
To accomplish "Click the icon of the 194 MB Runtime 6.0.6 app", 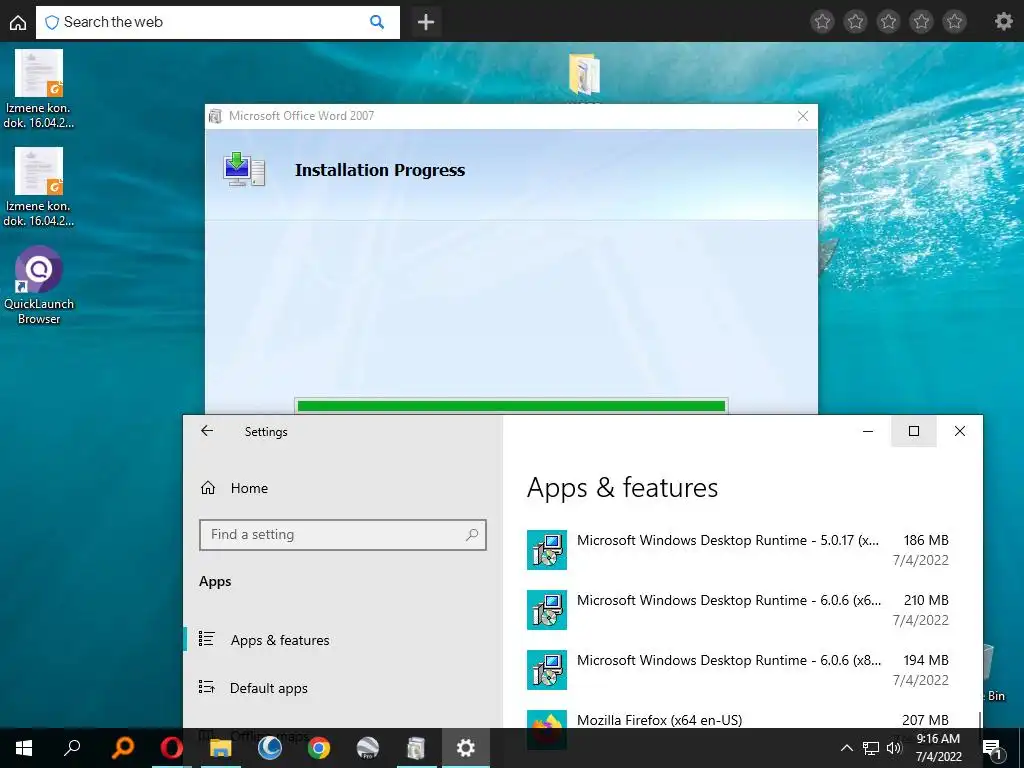I will pyautogui.click(x=547, y=670).
